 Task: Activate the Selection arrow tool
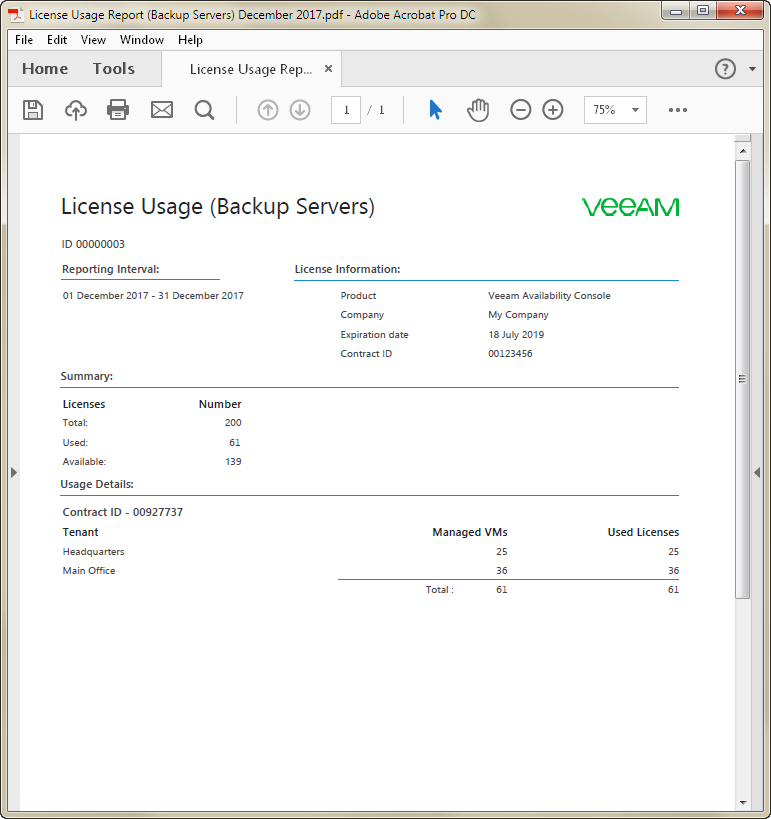coord(435,110)
